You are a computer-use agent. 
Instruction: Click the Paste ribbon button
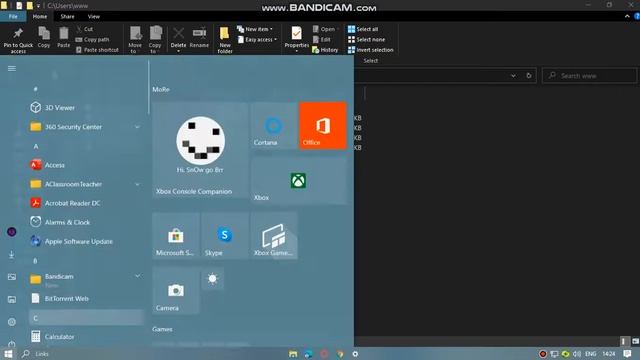[x=63, y=38]
